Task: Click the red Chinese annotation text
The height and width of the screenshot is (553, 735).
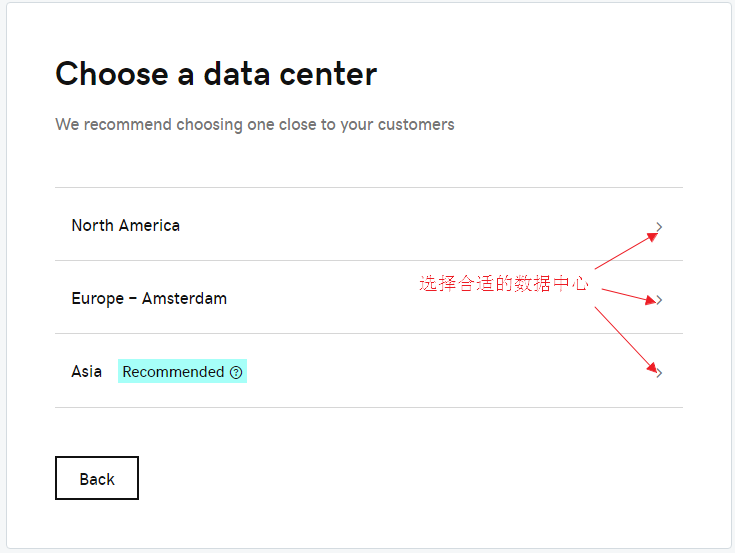Action: (503, 284)
